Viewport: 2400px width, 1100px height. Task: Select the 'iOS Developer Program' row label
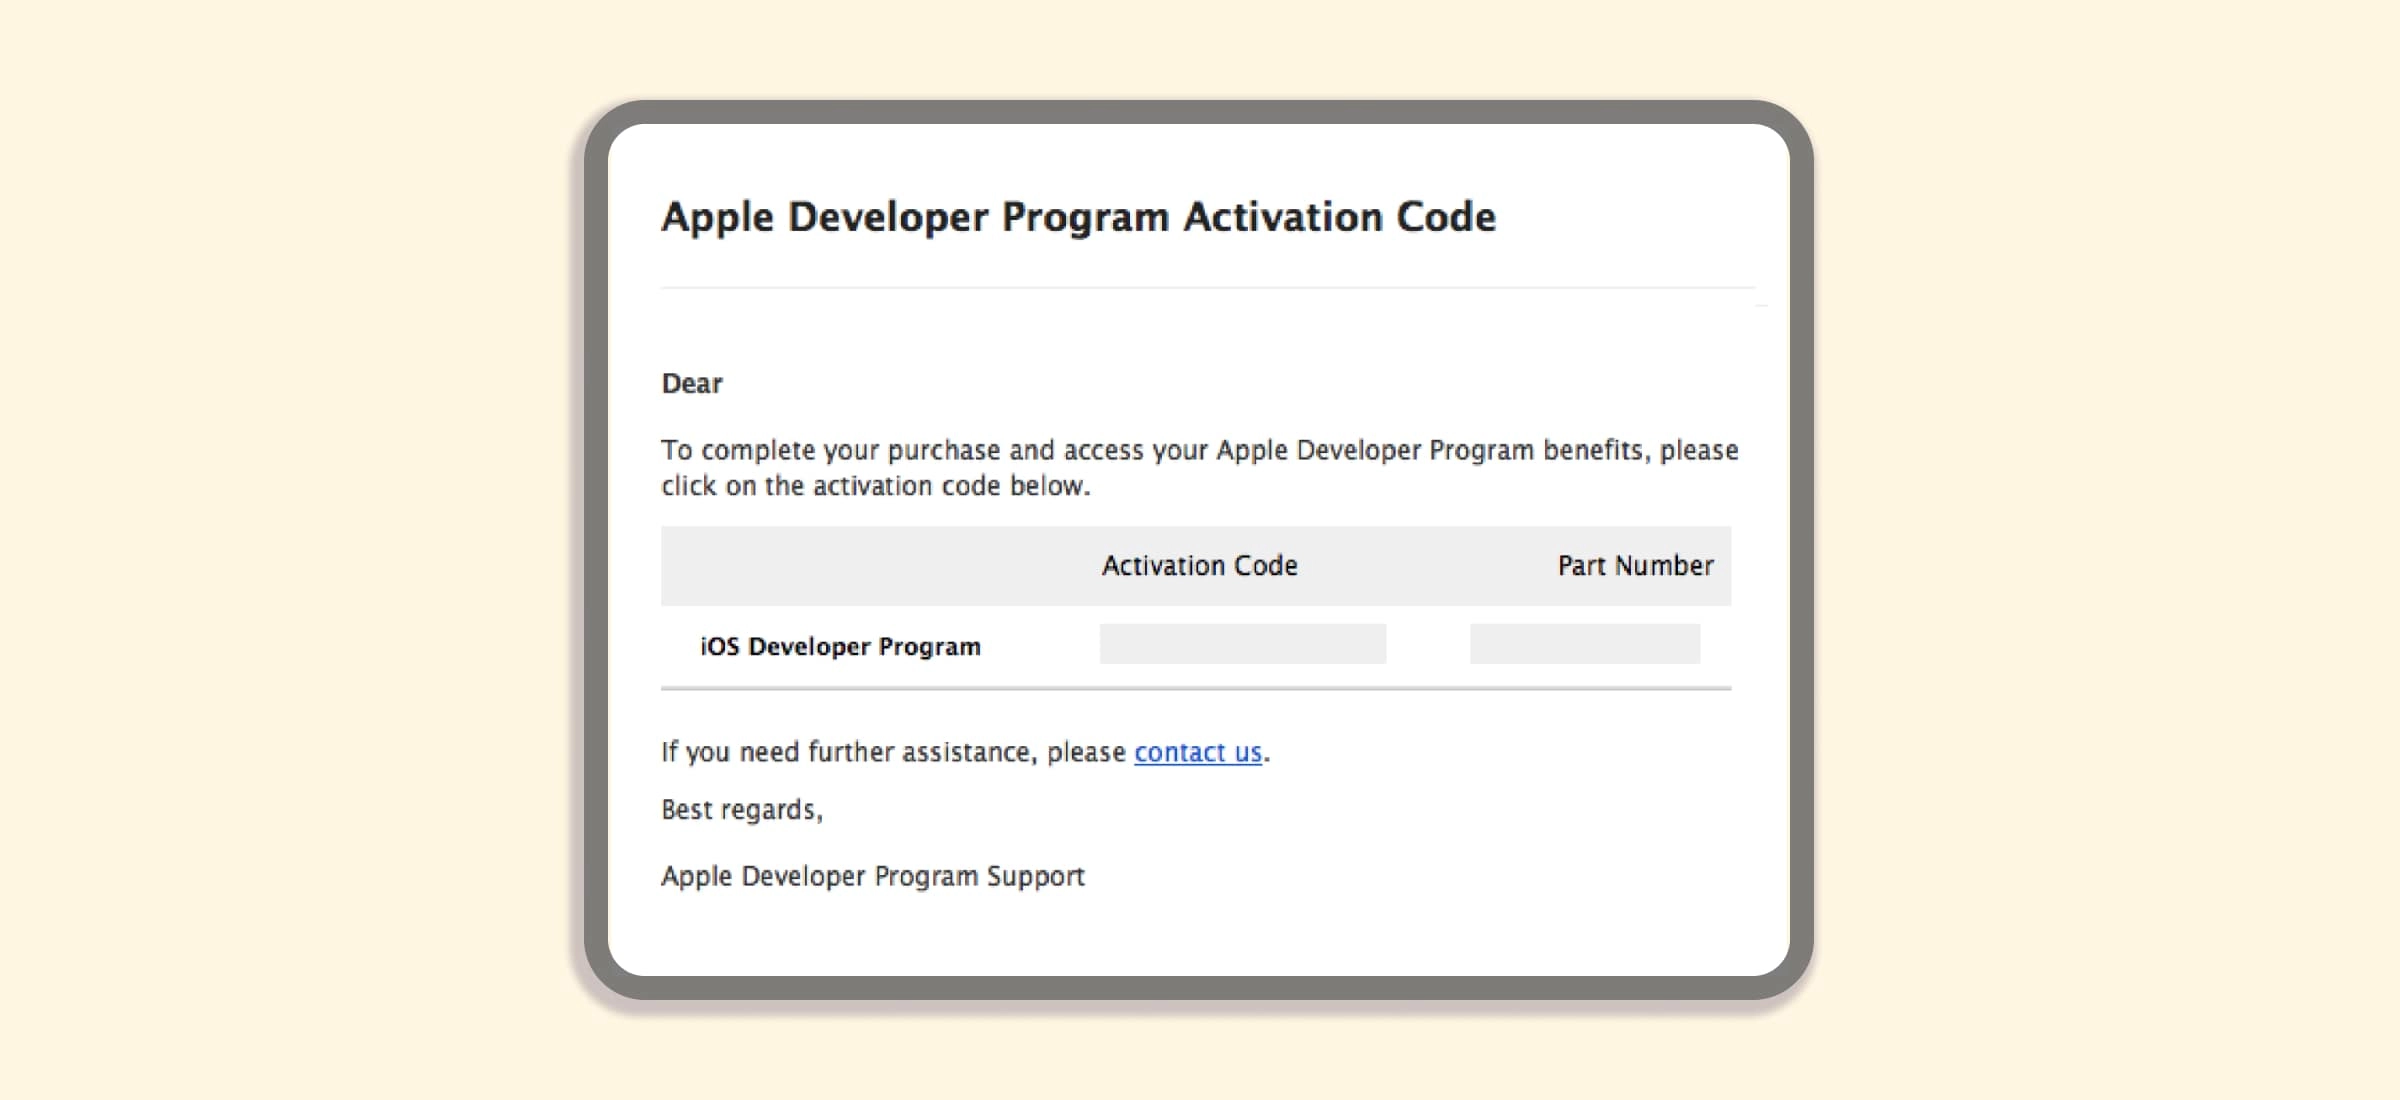(840, 647)
